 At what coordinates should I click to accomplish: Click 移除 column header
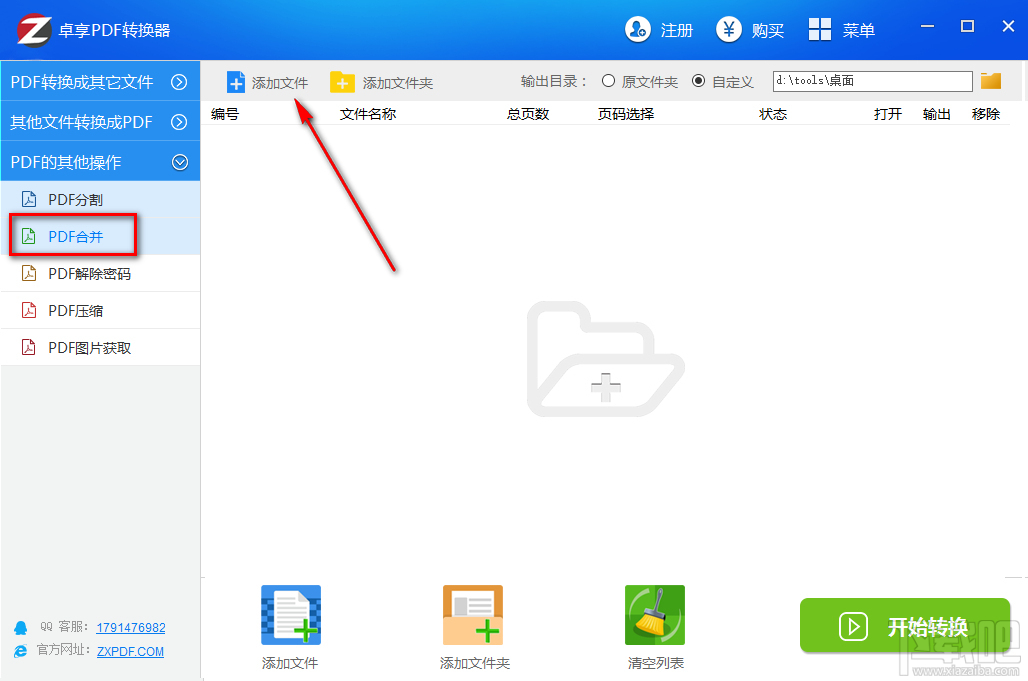986,114
